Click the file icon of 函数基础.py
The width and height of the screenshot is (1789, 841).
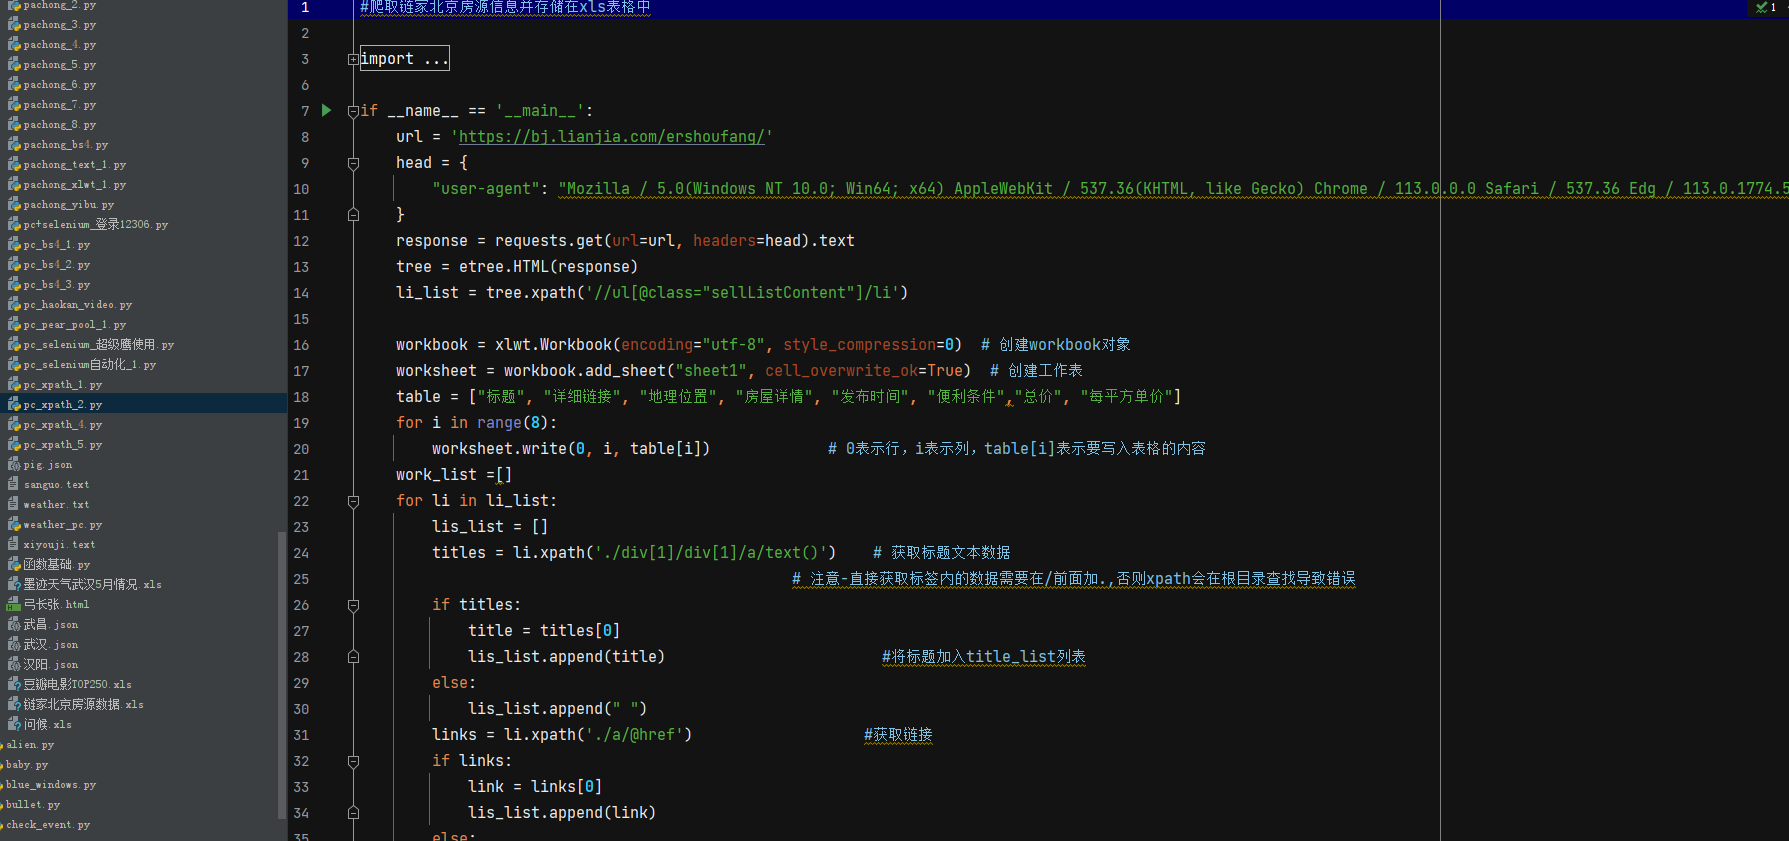click(x=14, y=564)
